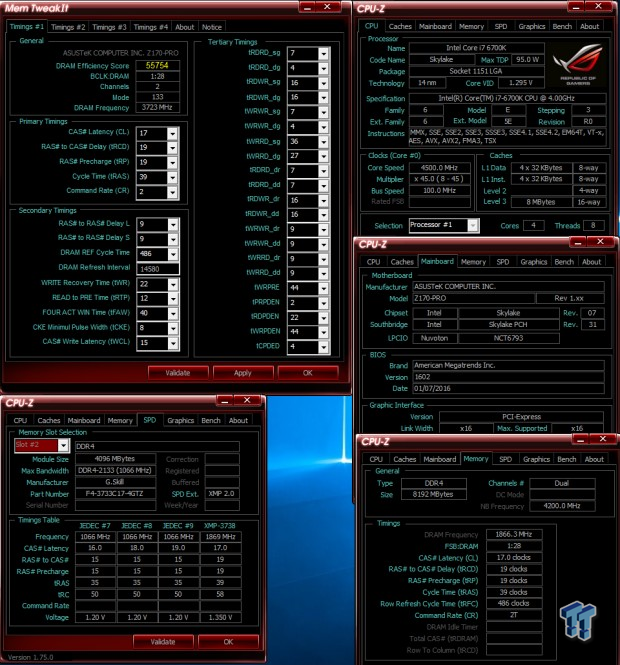Screen dimensions: 620x665
Task: Click the Max Bandwidth DDR4-2133 (1066 MHz) field
Action: coord(116,471)
